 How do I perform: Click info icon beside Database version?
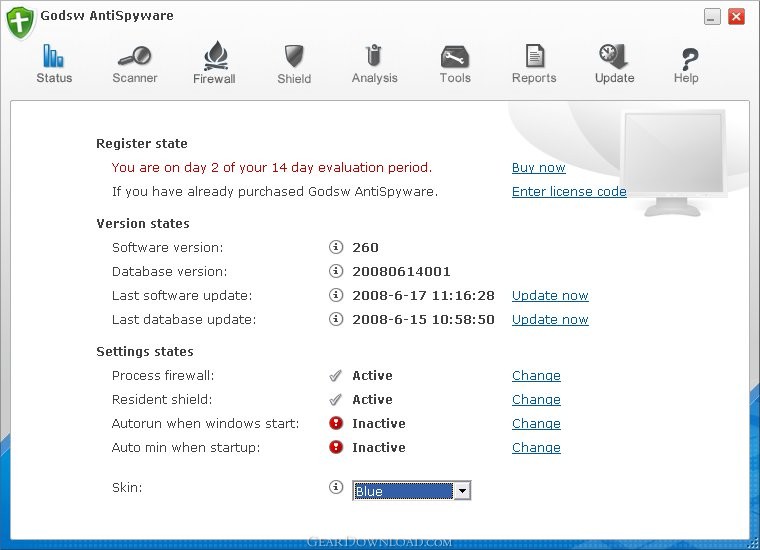pyautogui.click(x=335, y=271)
